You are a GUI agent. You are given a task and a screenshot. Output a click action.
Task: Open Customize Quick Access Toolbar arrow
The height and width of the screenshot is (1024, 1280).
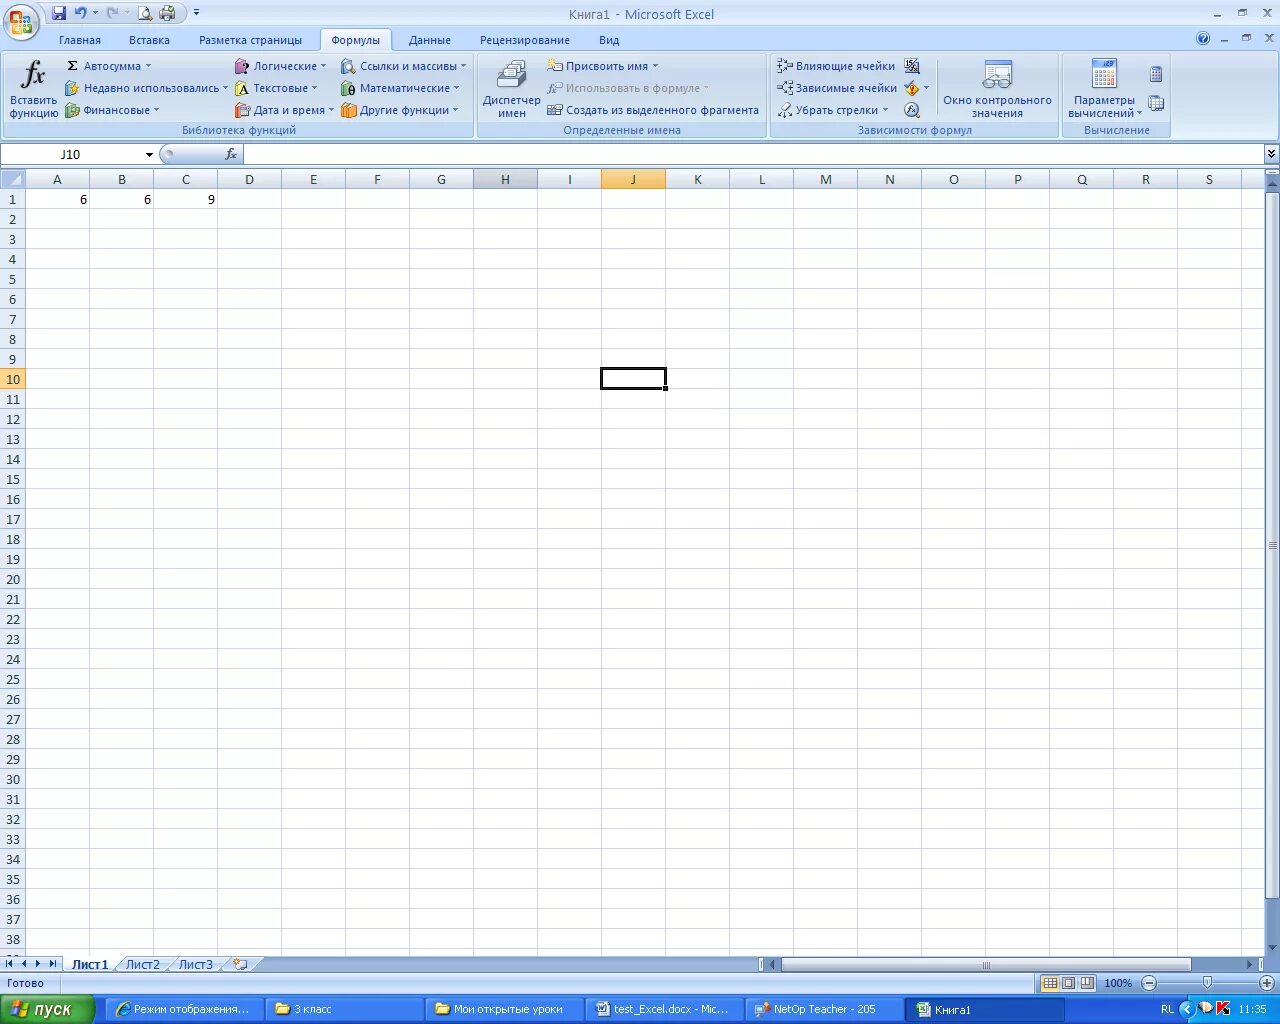tap(196, 13)
